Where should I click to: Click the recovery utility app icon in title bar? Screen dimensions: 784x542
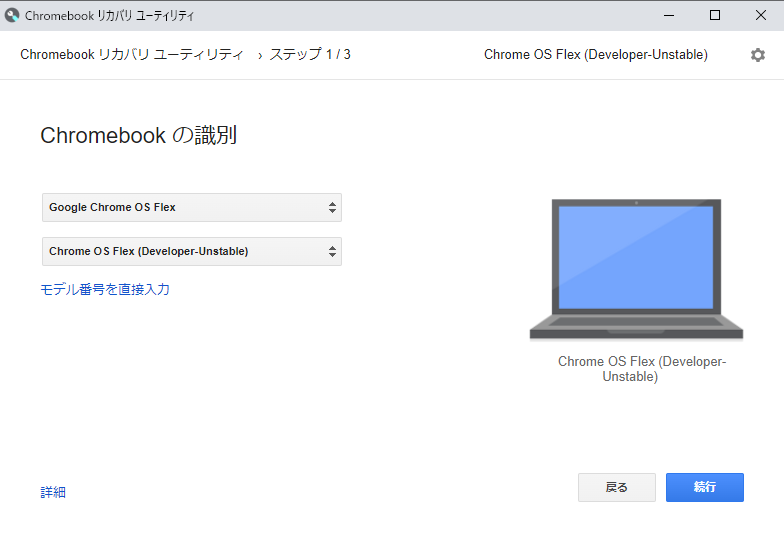(12, 16)
